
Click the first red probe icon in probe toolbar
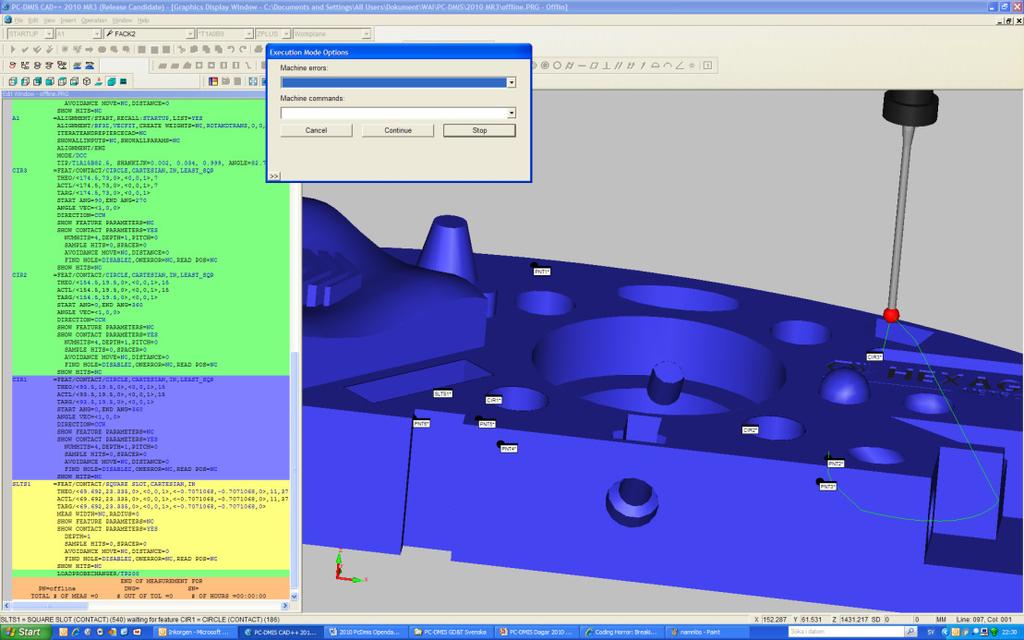pyautogui.click(x=12, y=65)
